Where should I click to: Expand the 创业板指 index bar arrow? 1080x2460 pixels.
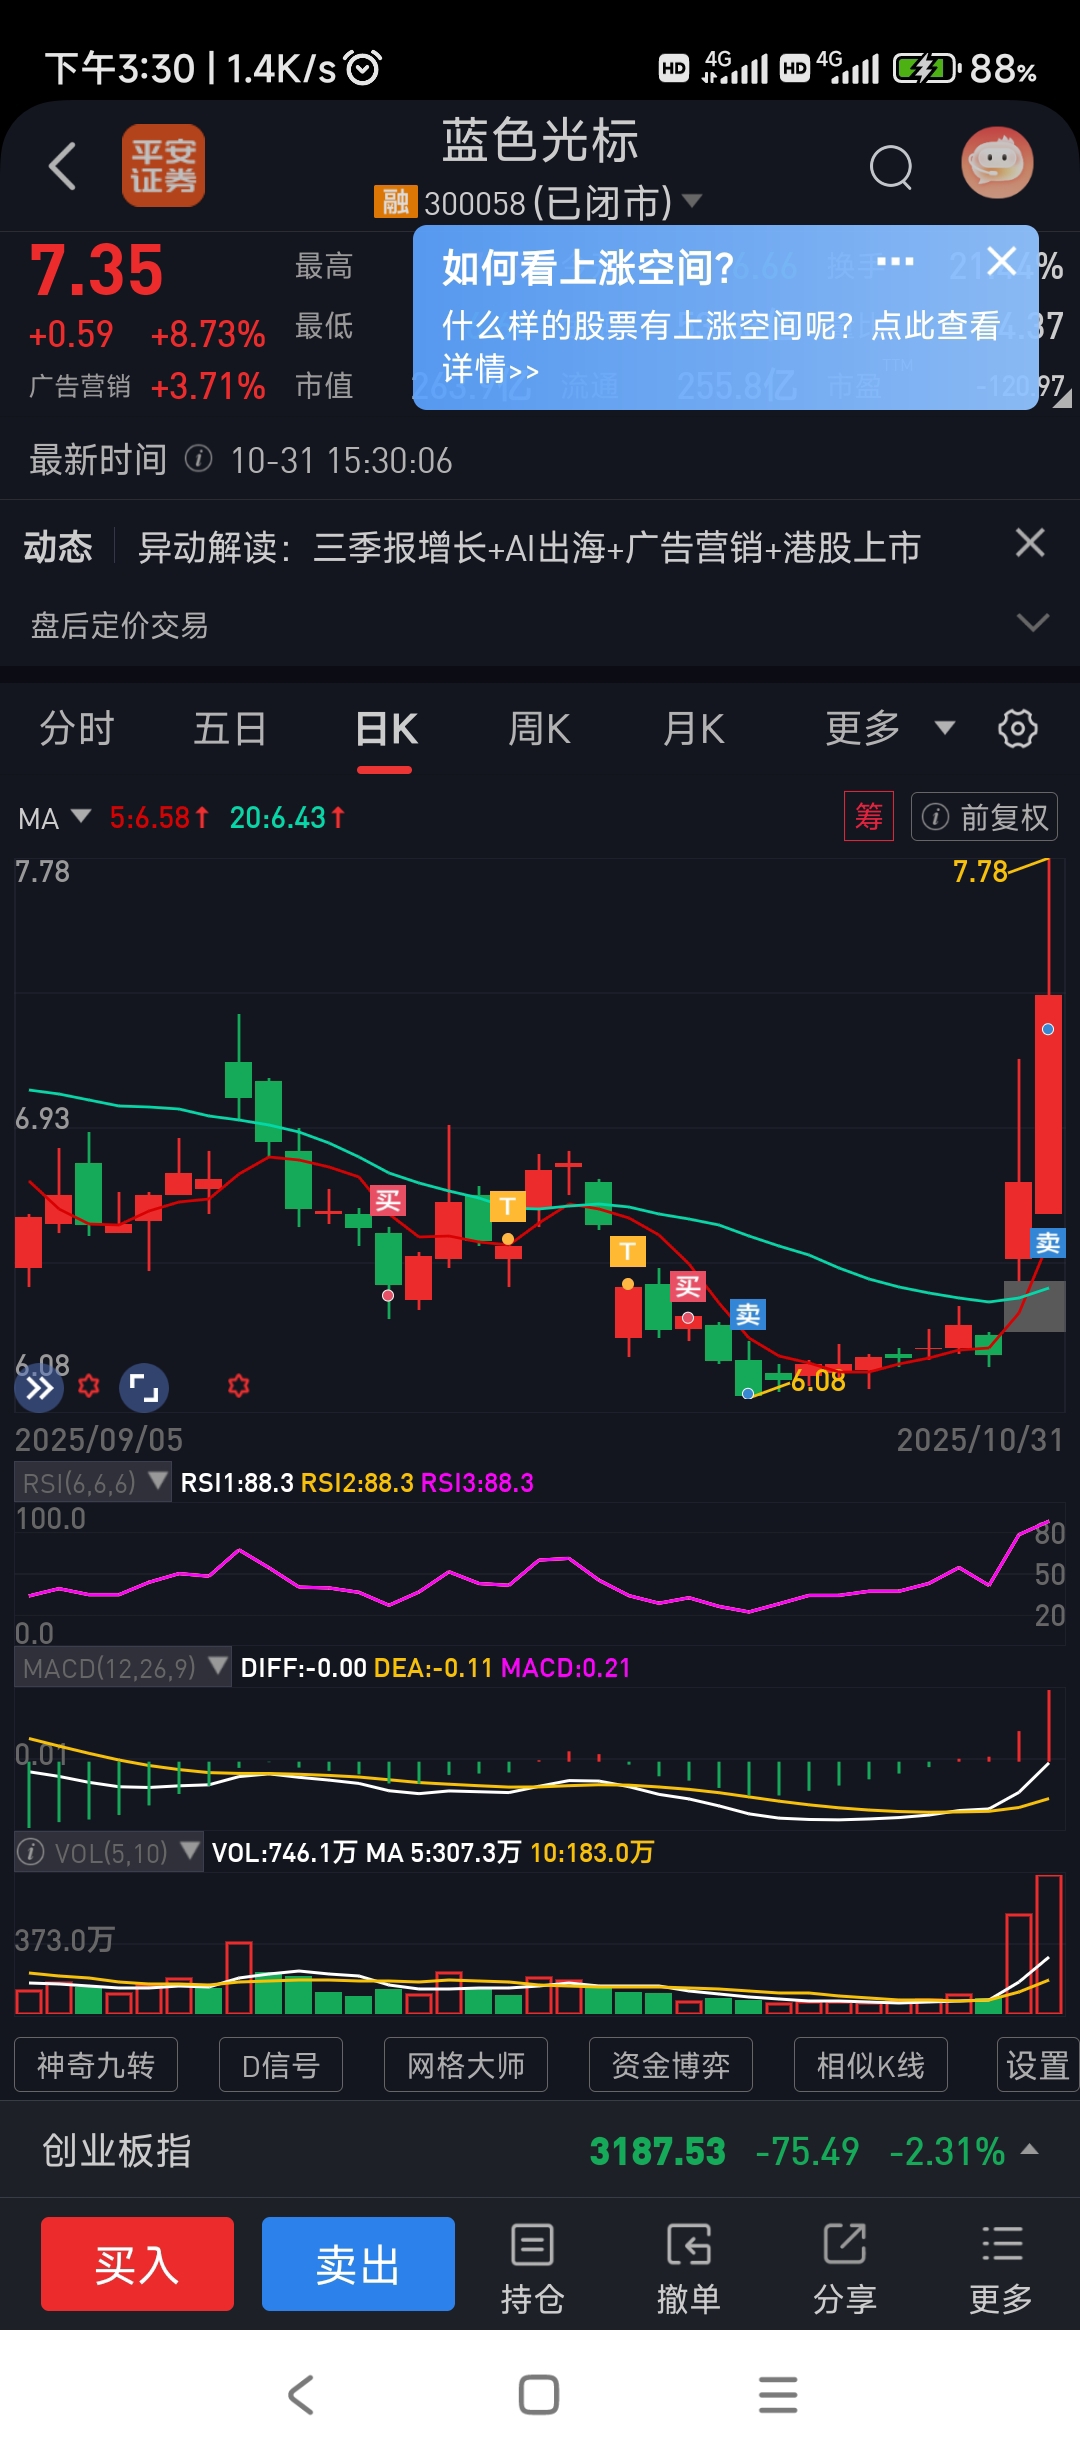tap(1030, 2150)
